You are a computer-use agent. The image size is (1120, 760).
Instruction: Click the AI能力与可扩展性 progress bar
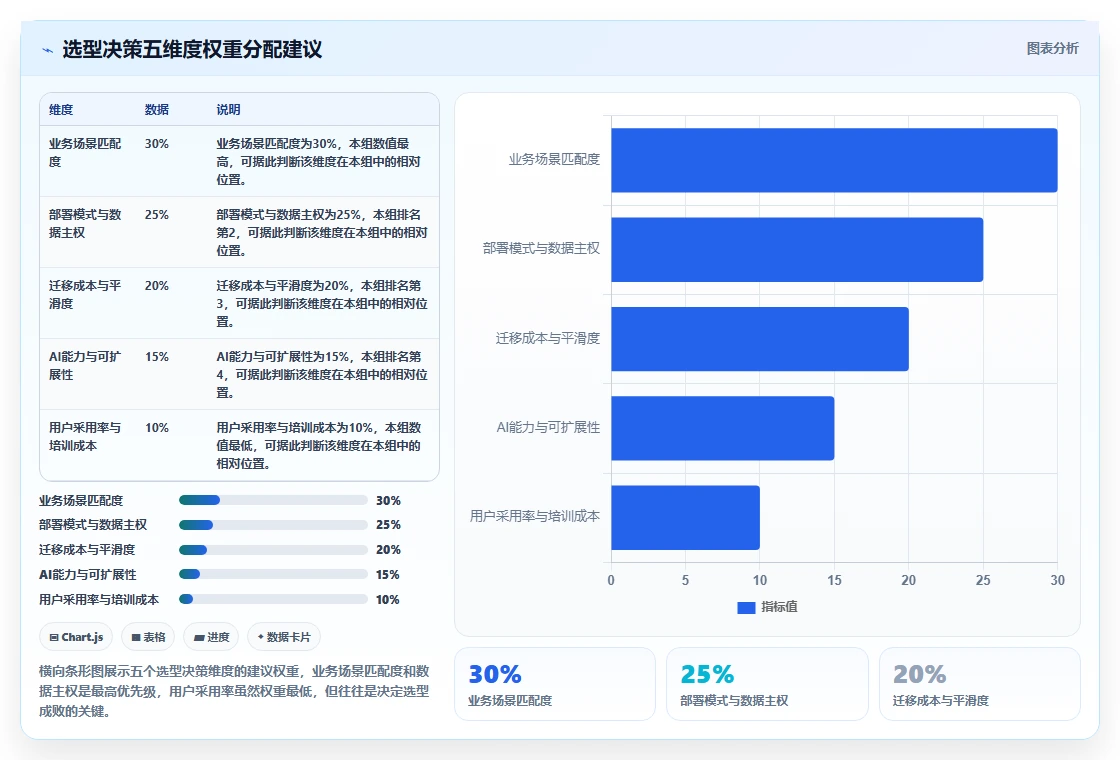pyautogui.click(x=273, y=574)
